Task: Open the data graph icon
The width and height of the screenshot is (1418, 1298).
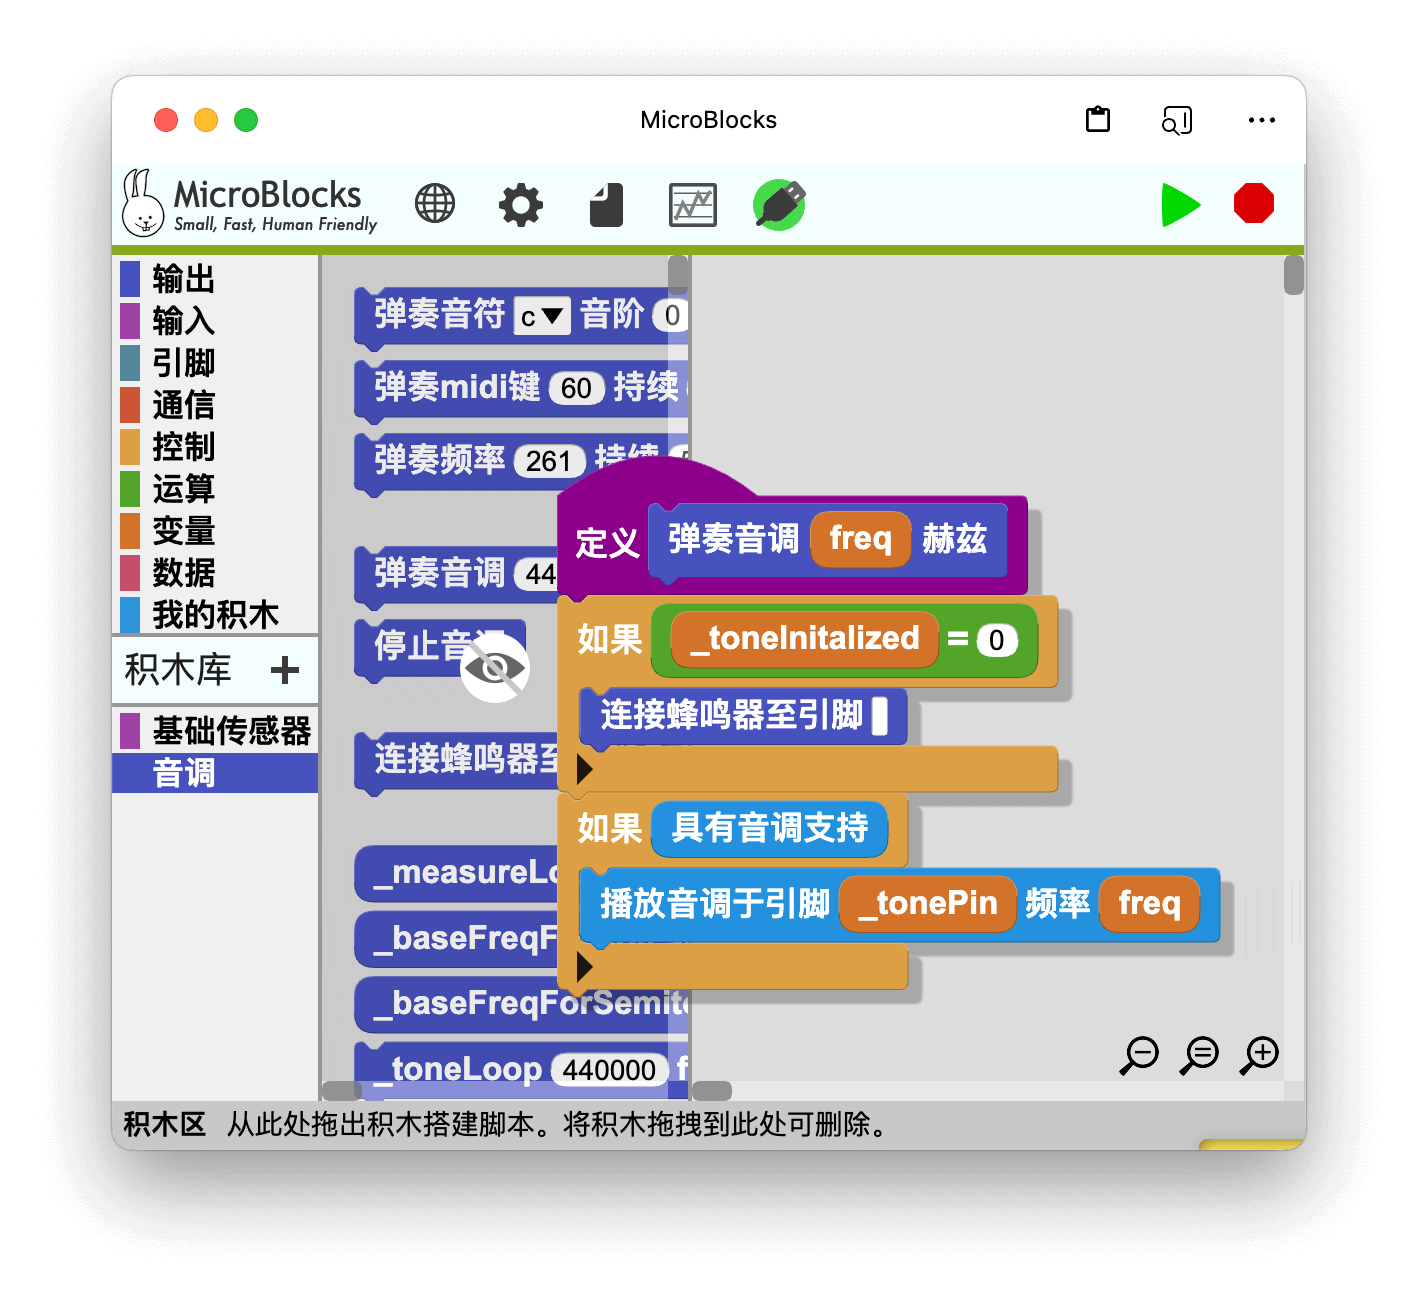Action: 693,205
